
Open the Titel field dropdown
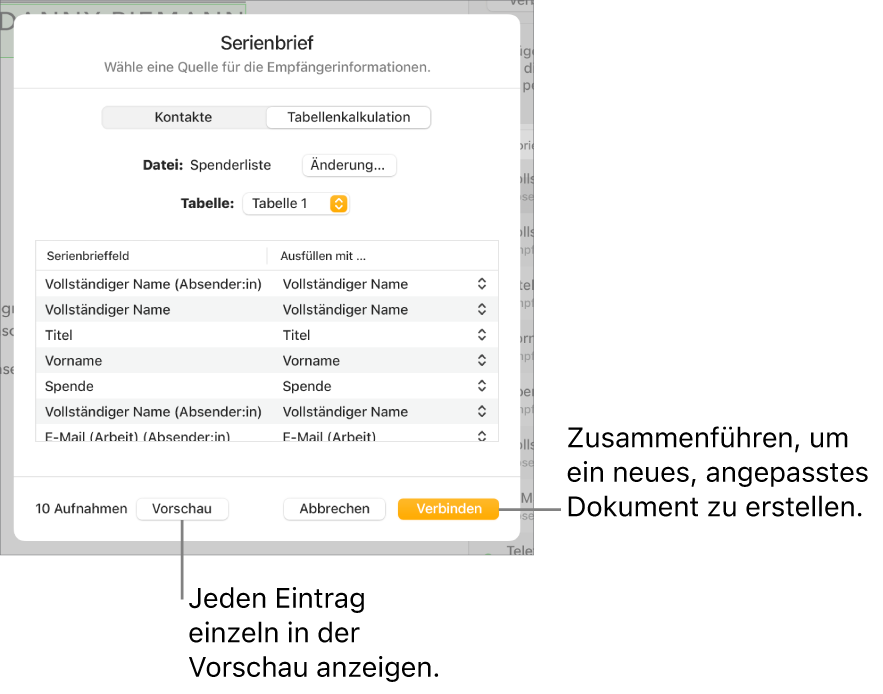481,335
